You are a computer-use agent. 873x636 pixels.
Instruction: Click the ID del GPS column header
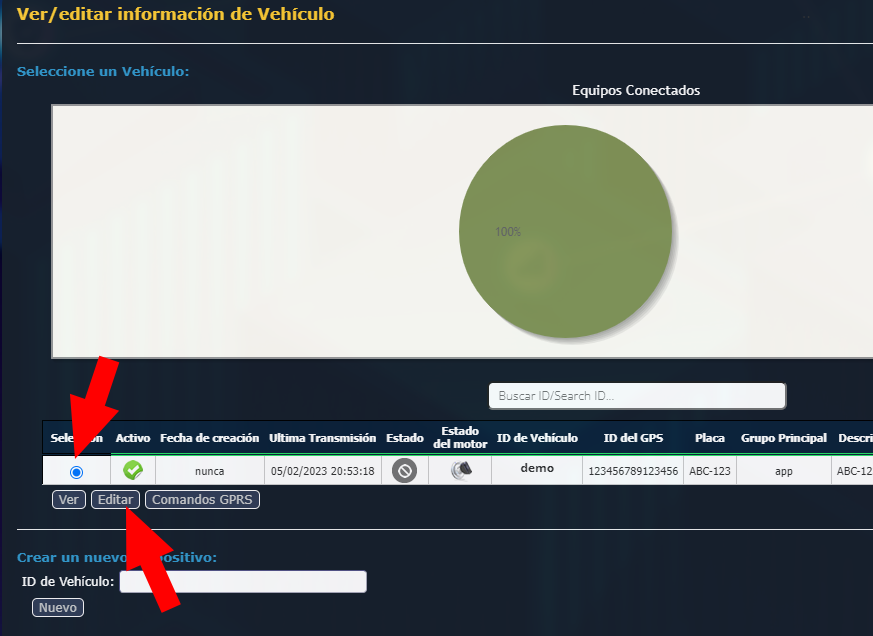tap(633, 438)
